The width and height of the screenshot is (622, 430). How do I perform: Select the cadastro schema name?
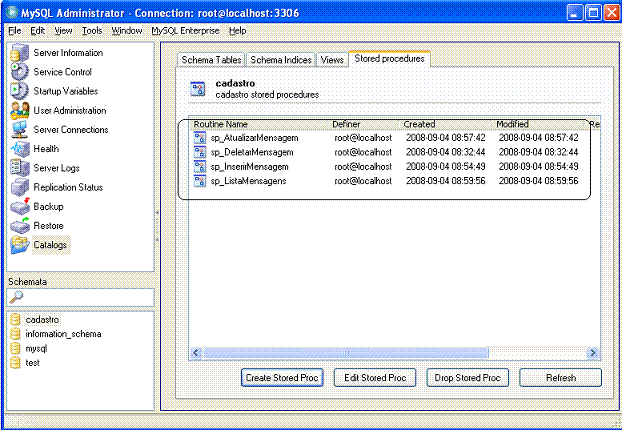(x=42, y=320)
